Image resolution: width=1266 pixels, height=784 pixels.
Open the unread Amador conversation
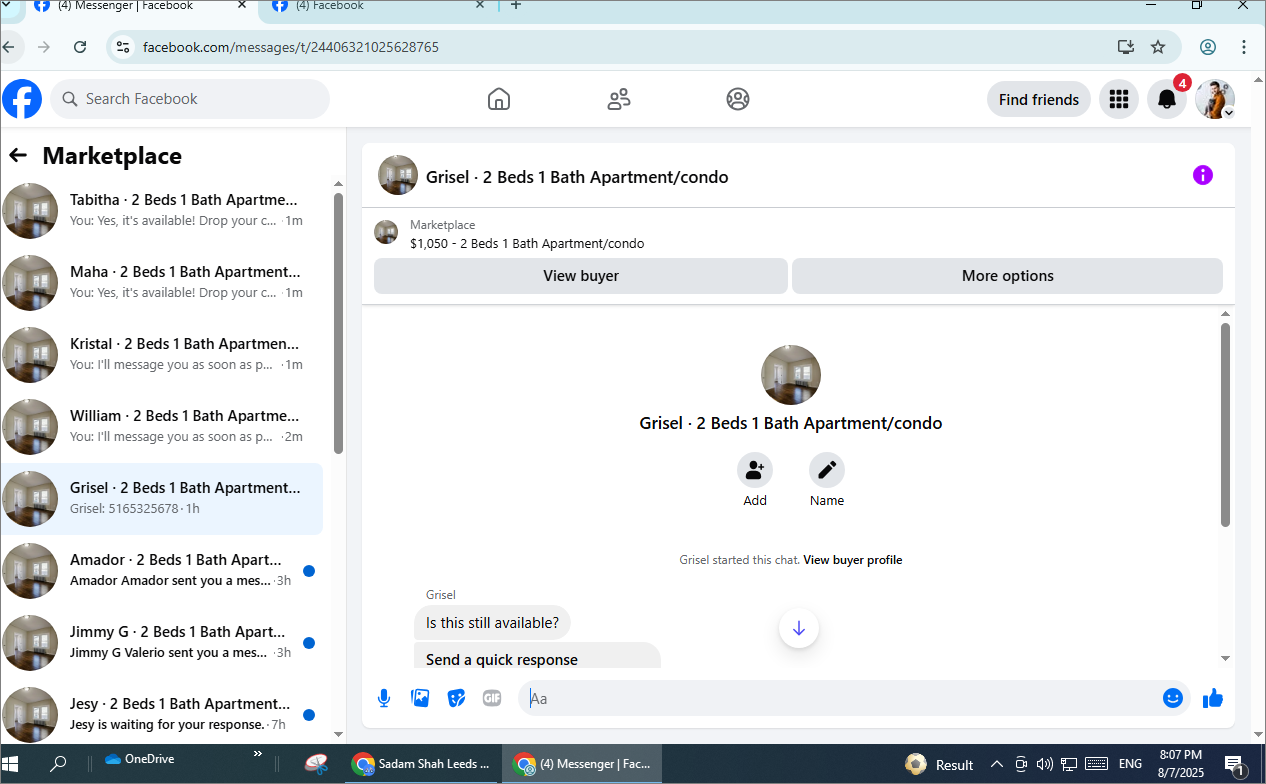point(162,571)
